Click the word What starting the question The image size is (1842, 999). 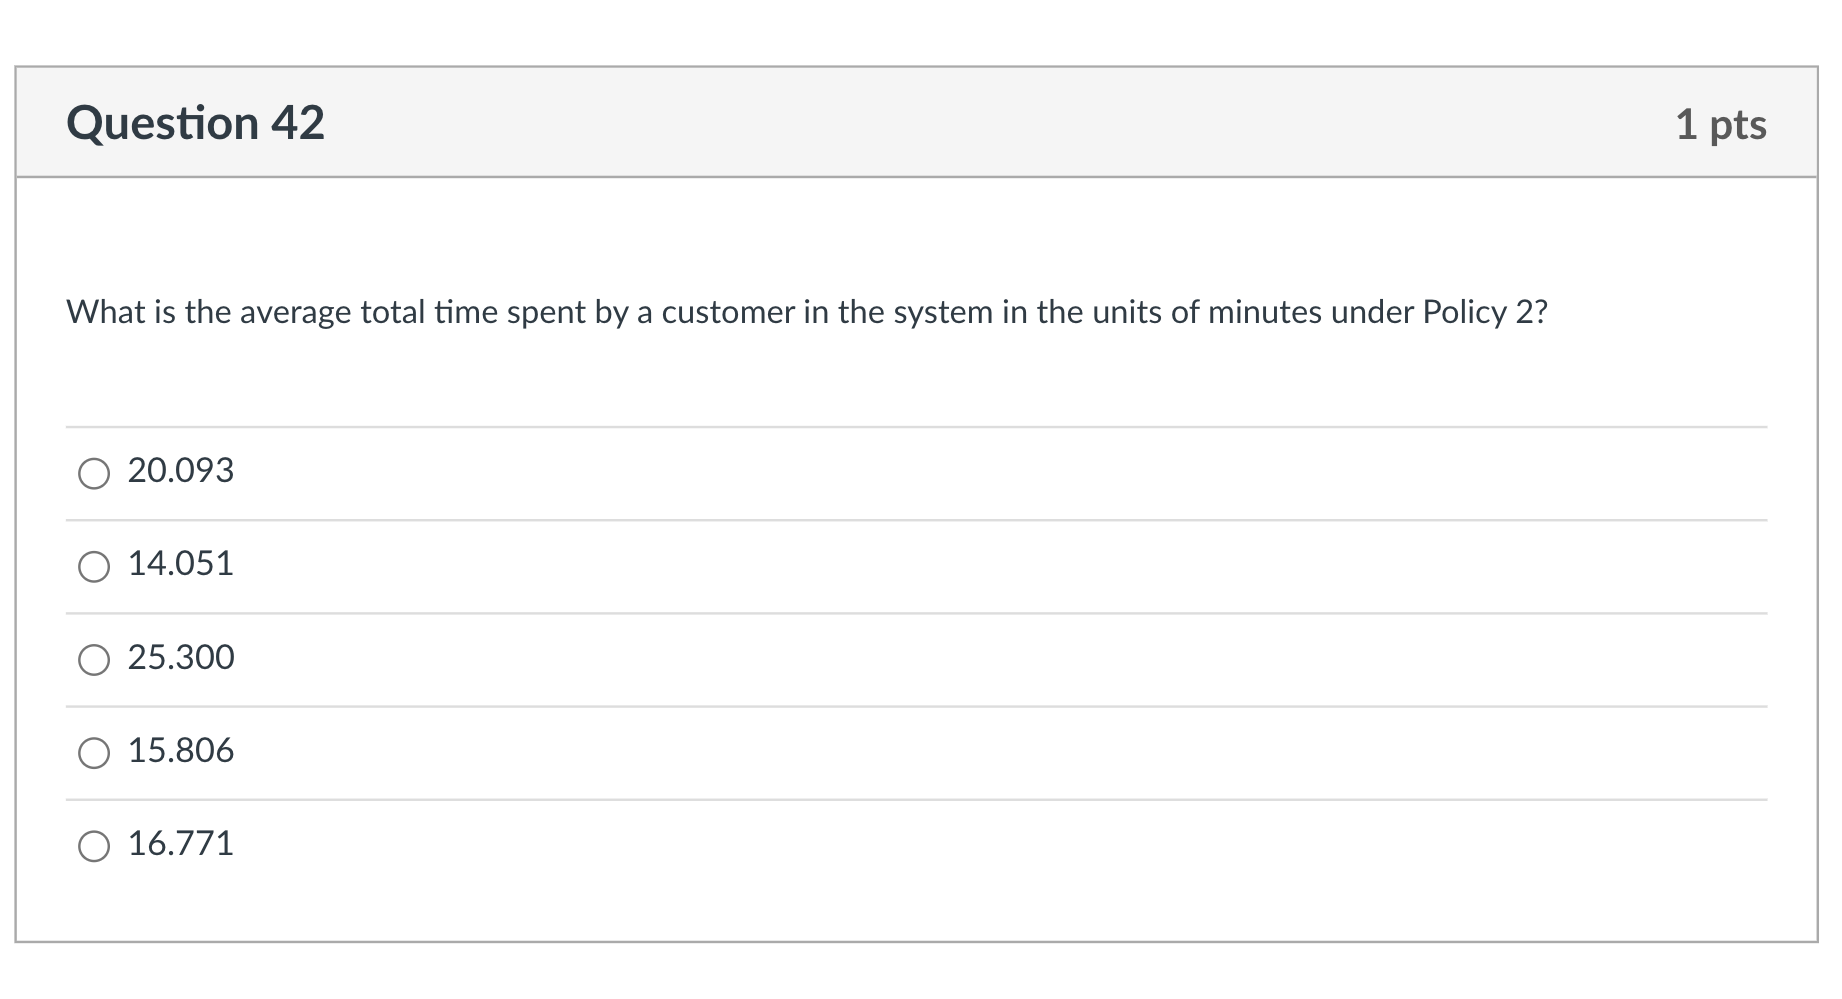106,313
